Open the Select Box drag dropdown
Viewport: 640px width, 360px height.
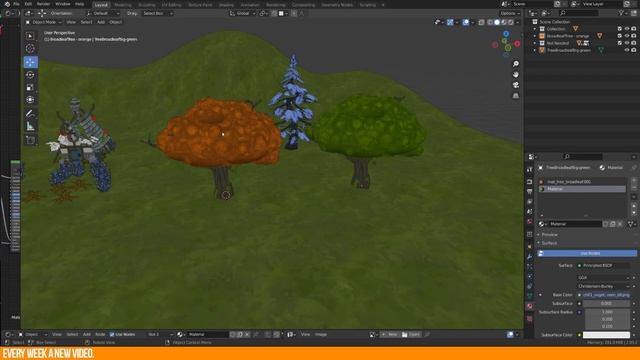[x=158, y=13]
